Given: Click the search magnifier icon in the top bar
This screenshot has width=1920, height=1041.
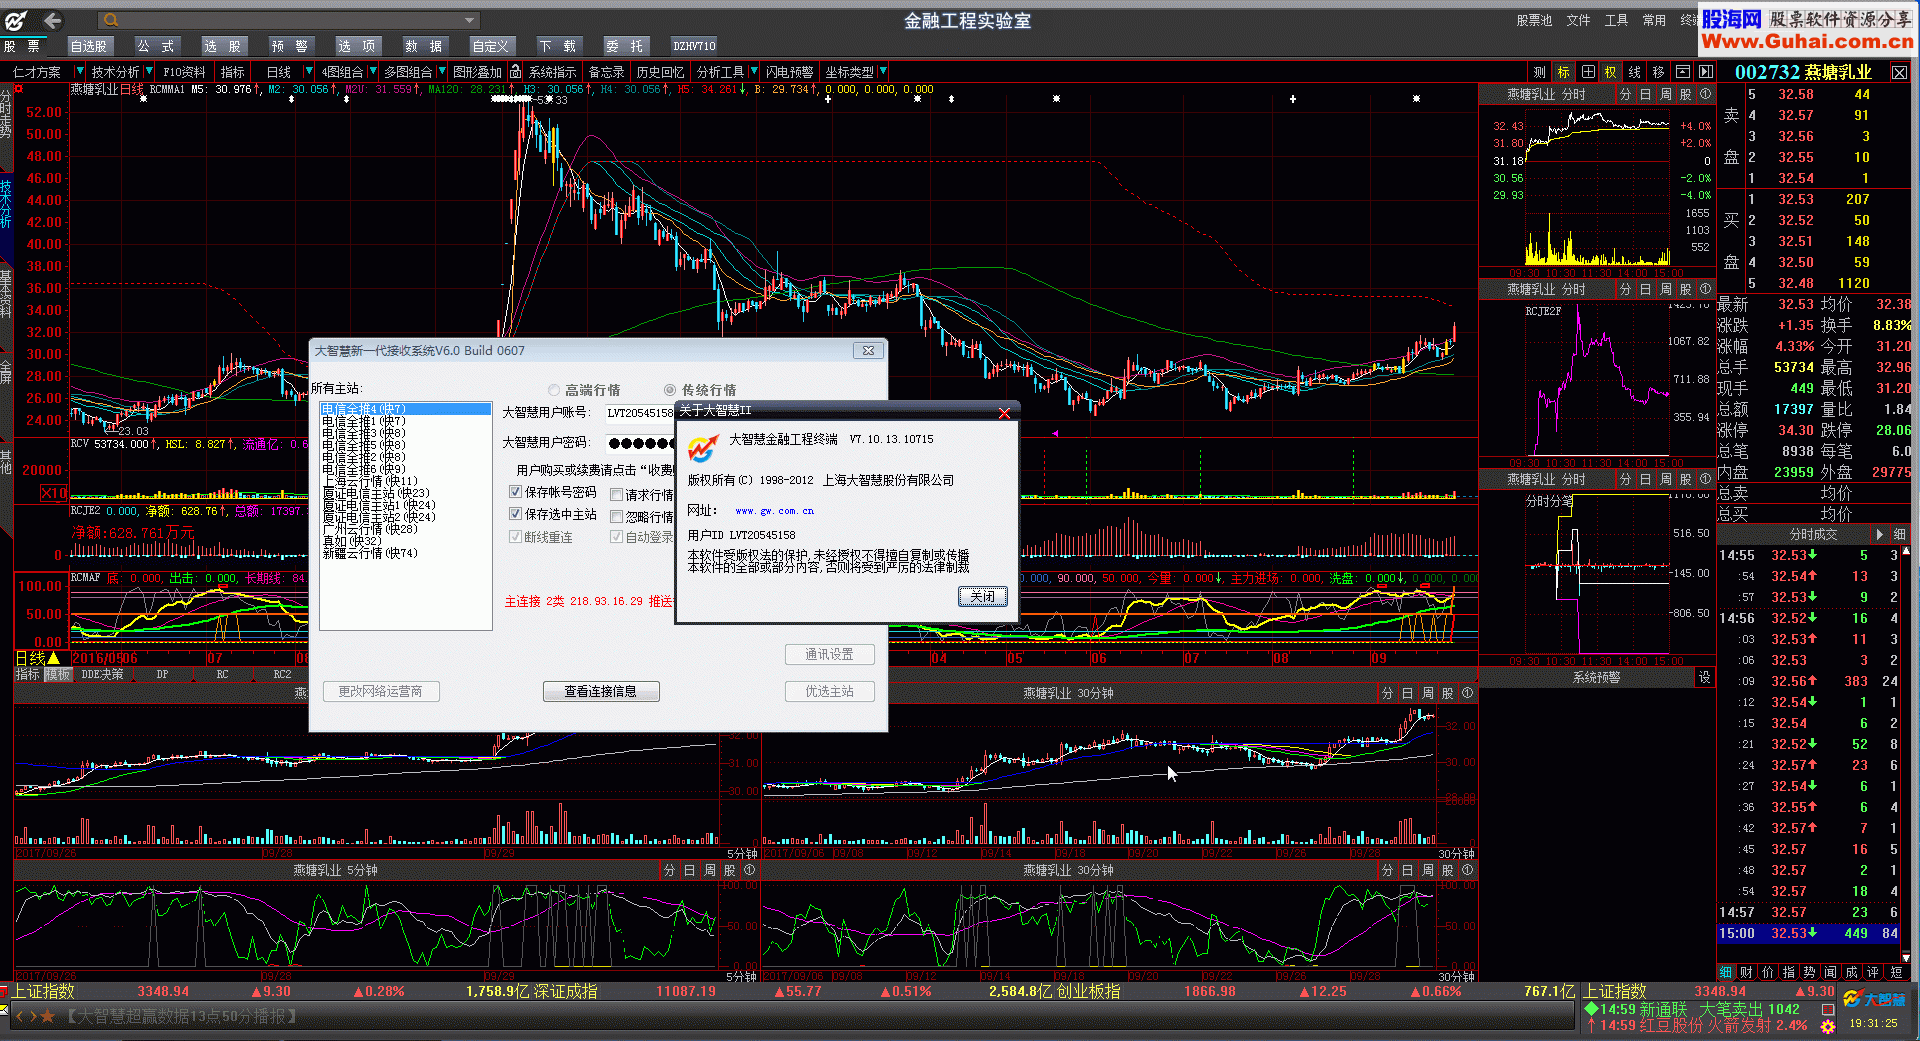Looking at the screenshot, I should 111,20.
